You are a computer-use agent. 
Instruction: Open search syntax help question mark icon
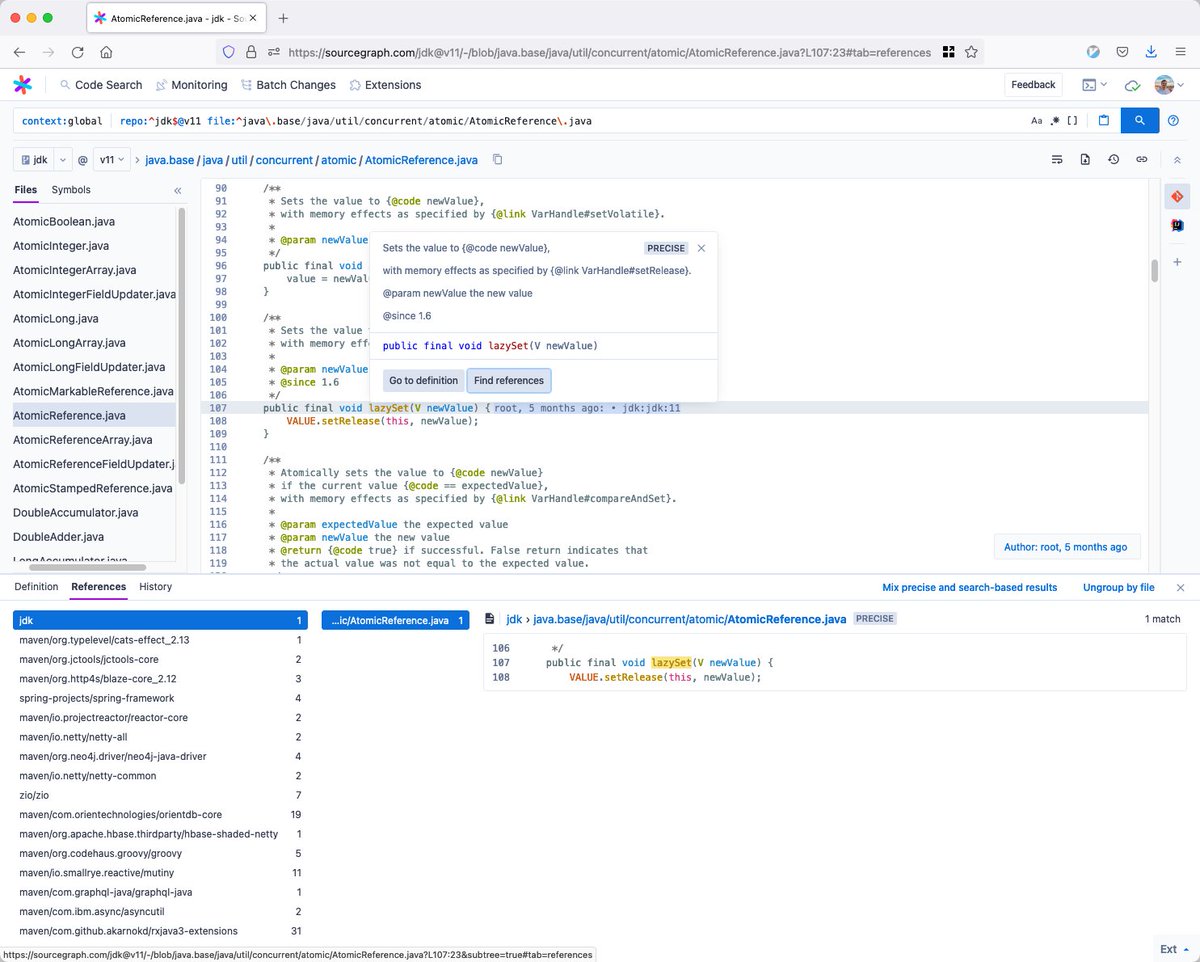[x=1173, y=120]
